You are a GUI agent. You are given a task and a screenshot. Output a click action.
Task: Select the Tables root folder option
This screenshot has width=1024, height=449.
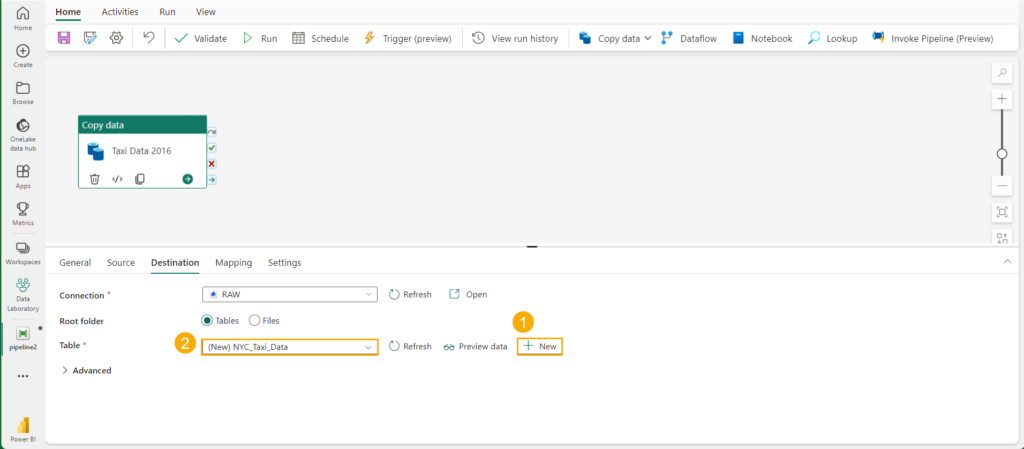pos(208,321)
